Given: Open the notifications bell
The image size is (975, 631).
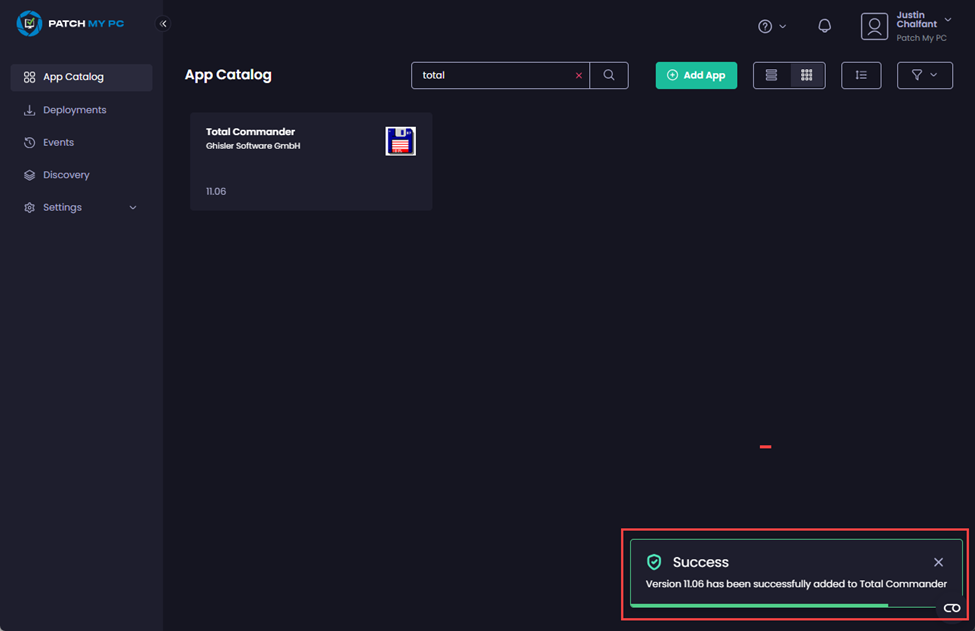Looking at the screenshot, I should coord(824,26).
